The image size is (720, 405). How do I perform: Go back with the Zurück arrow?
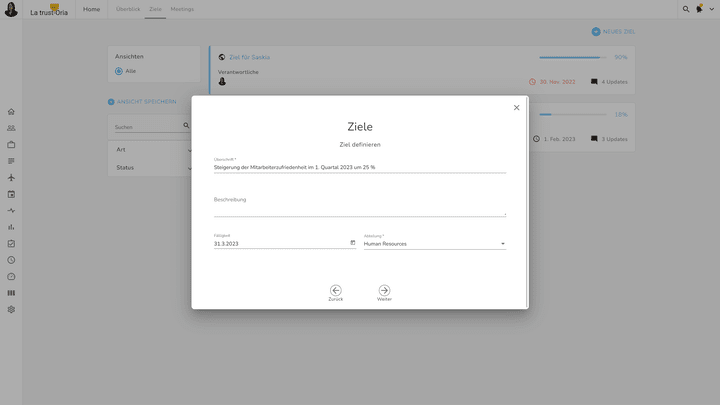tap(336, 291)
